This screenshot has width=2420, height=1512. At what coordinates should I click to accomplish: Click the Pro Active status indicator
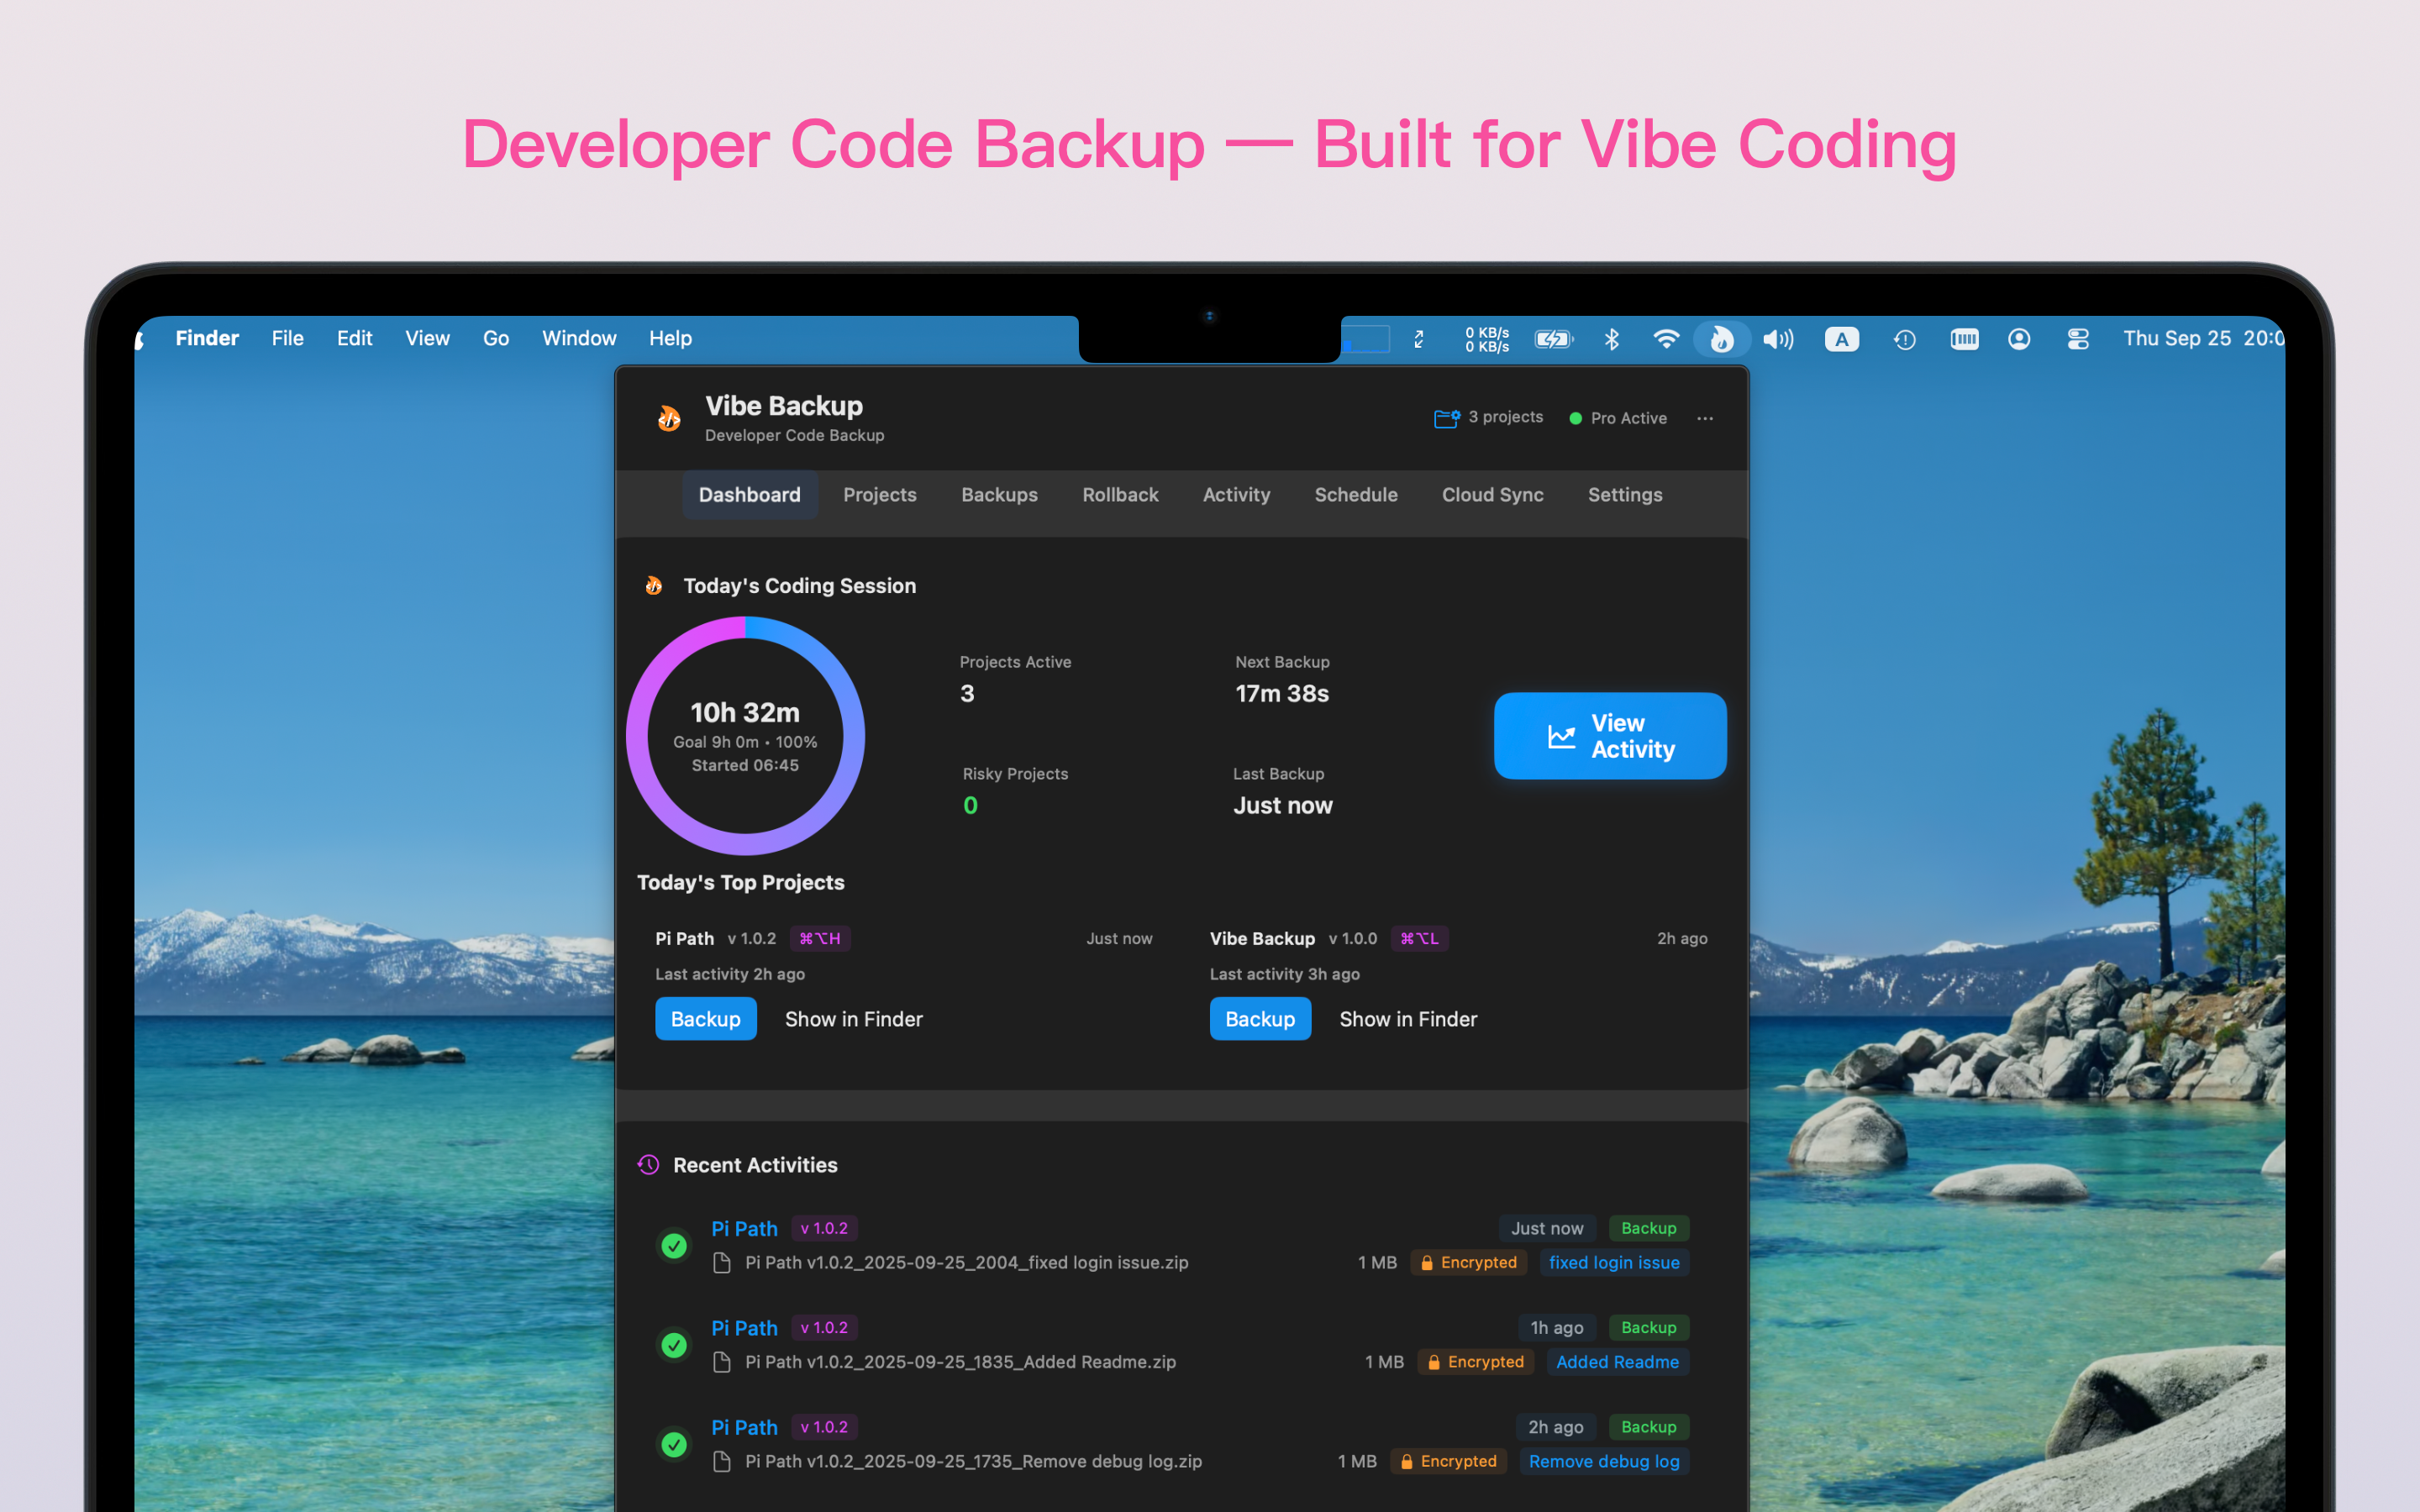(x=1617, y=418)
